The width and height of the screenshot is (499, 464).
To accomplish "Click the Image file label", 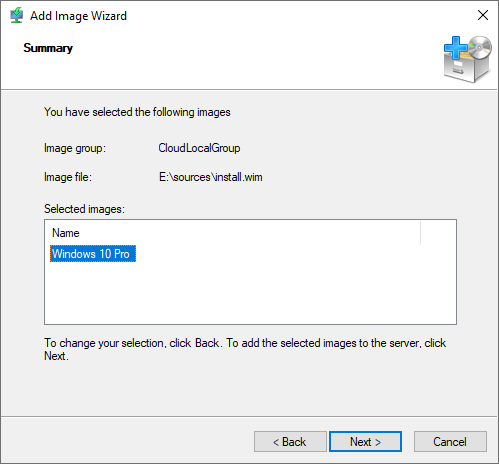I will (x=68, y=177).
